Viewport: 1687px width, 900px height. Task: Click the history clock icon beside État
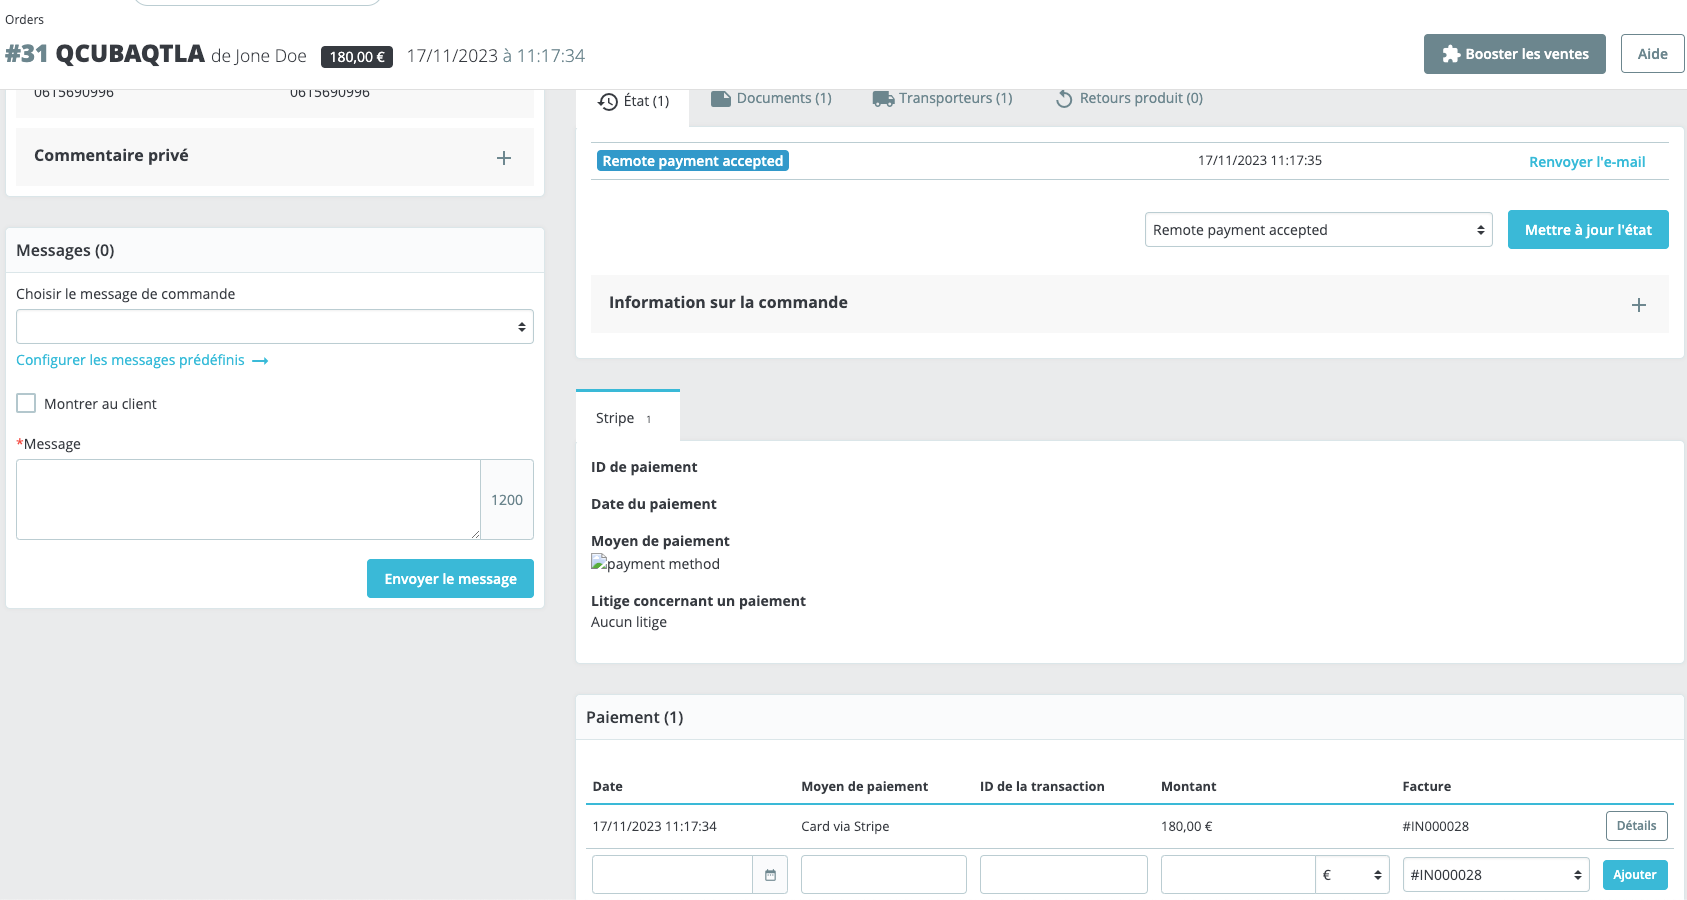pos(608,102)
